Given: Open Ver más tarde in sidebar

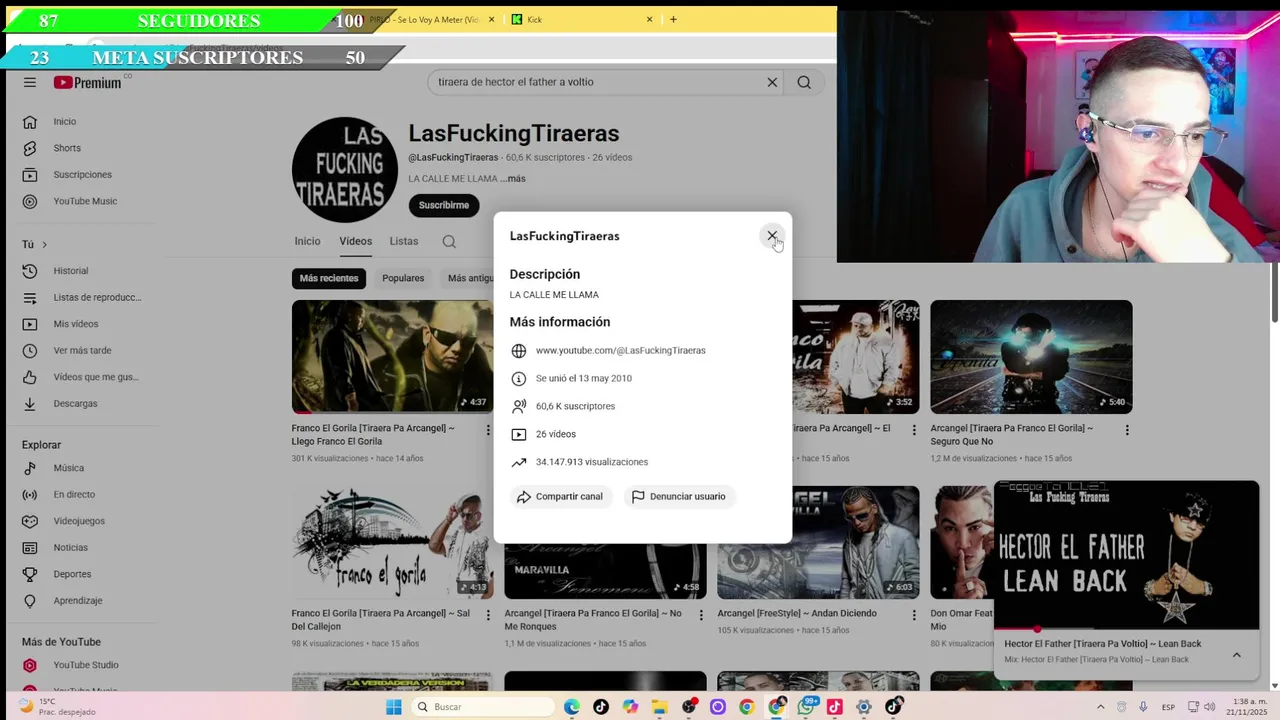Looking at the screenshot, I should 80,351.
